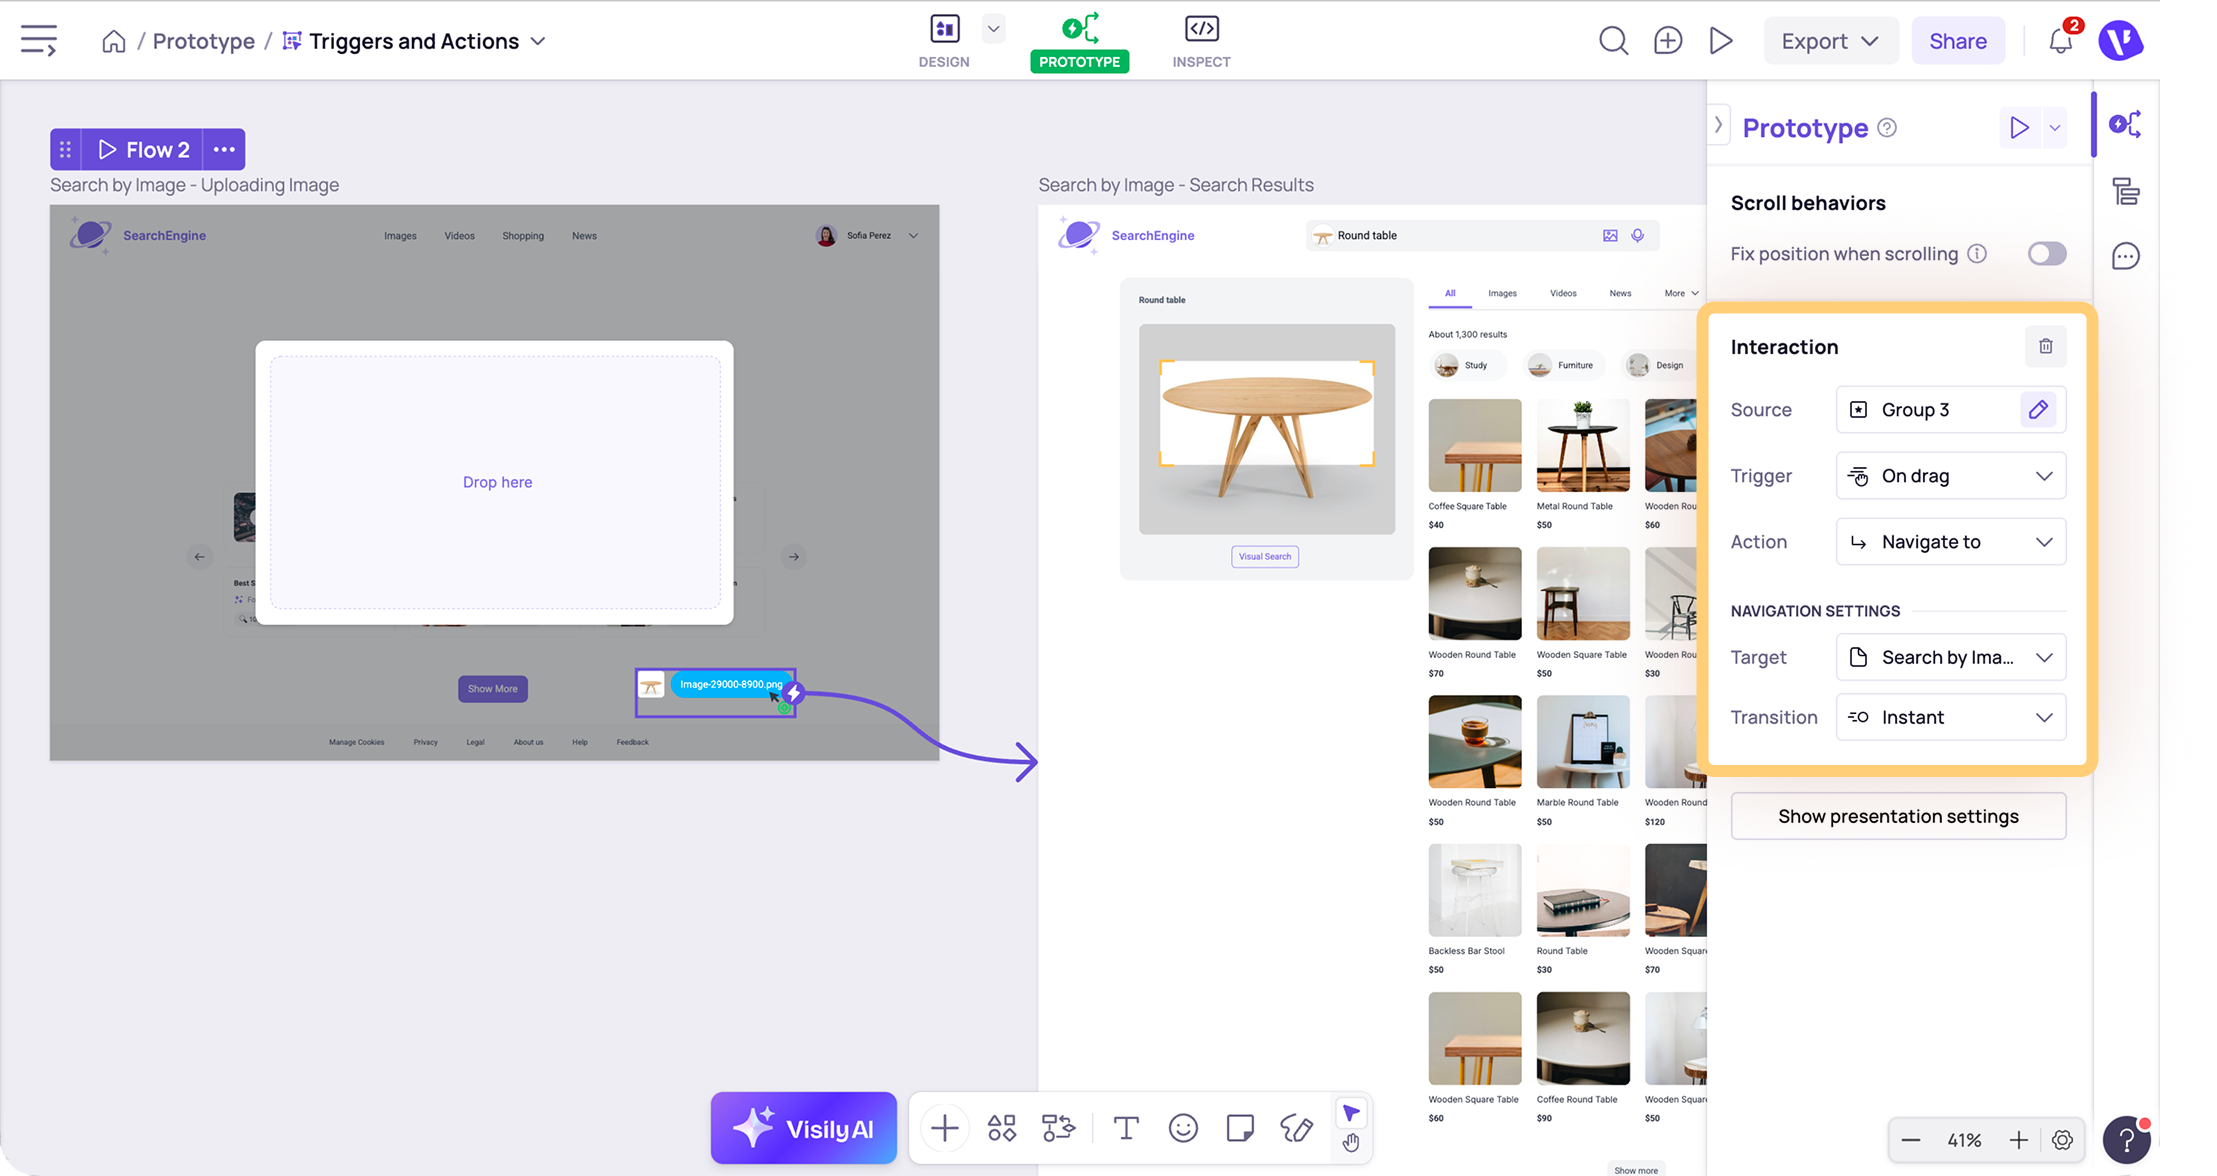Edit the Group 3 source with pencil icon
This screenshot has width=2217, height=1176.
2038,409
